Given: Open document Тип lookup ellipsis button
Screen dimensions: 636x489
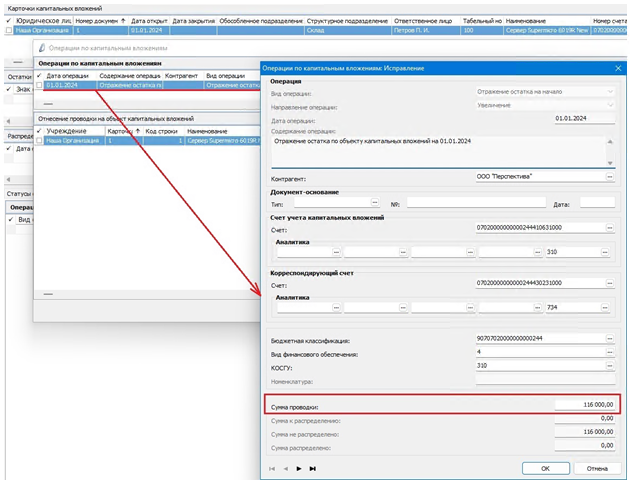Looking at the screenshot, I should 373,202.
